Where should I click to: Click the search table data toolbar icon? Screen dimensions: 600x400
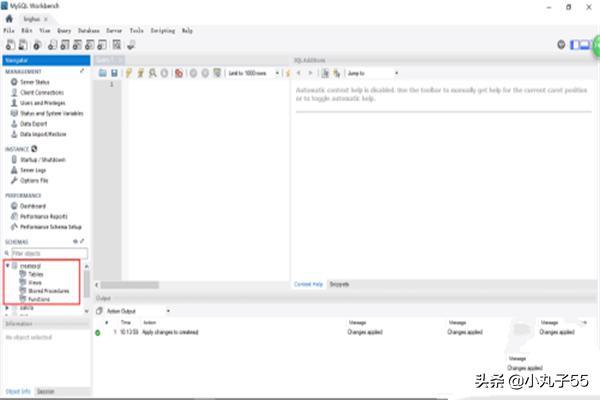(x=117, y=45)
